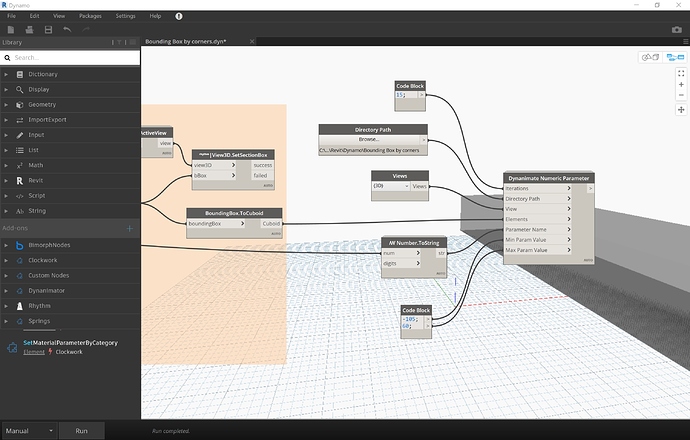Expand the Math library category
Screen dimensions: 690x440
pos(6,165)
